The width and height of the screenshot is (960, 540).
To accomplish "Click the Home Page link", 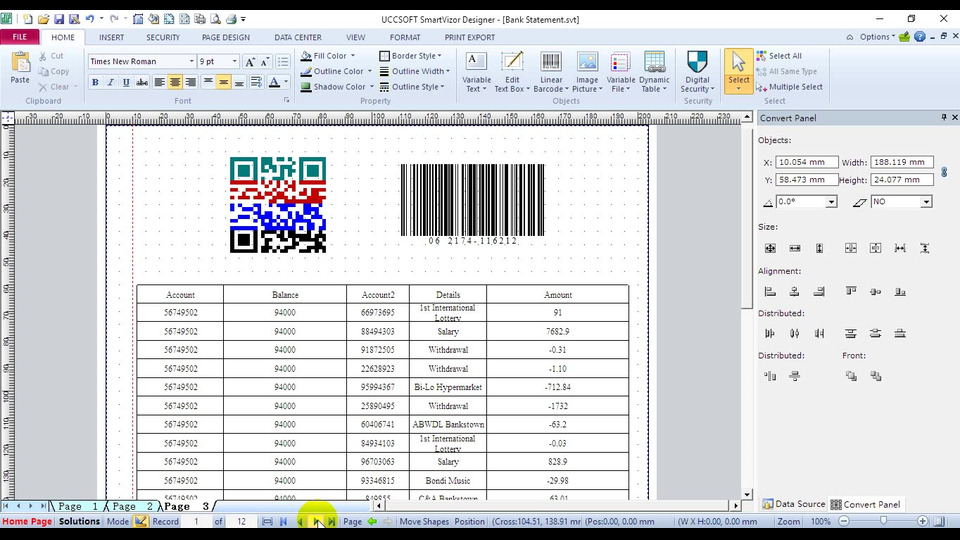I will (27, 522).
